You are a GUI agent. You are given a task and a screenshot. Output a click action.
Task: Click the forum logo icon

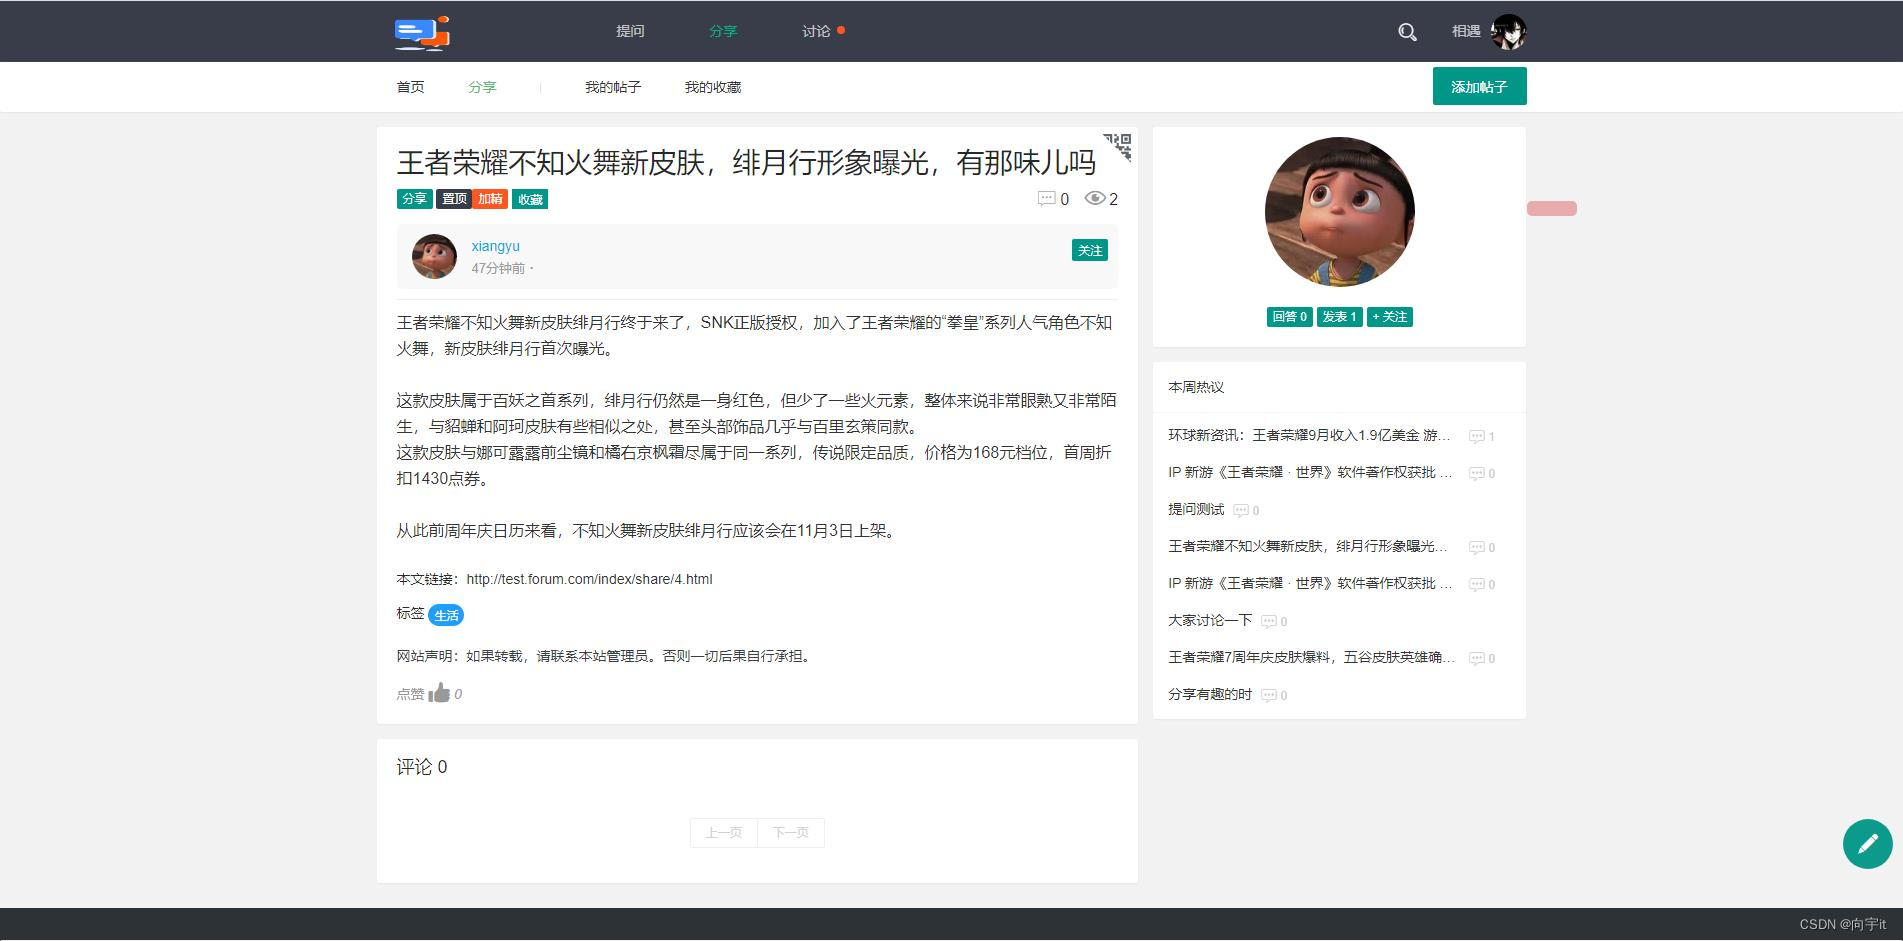[x=422, y=32]
